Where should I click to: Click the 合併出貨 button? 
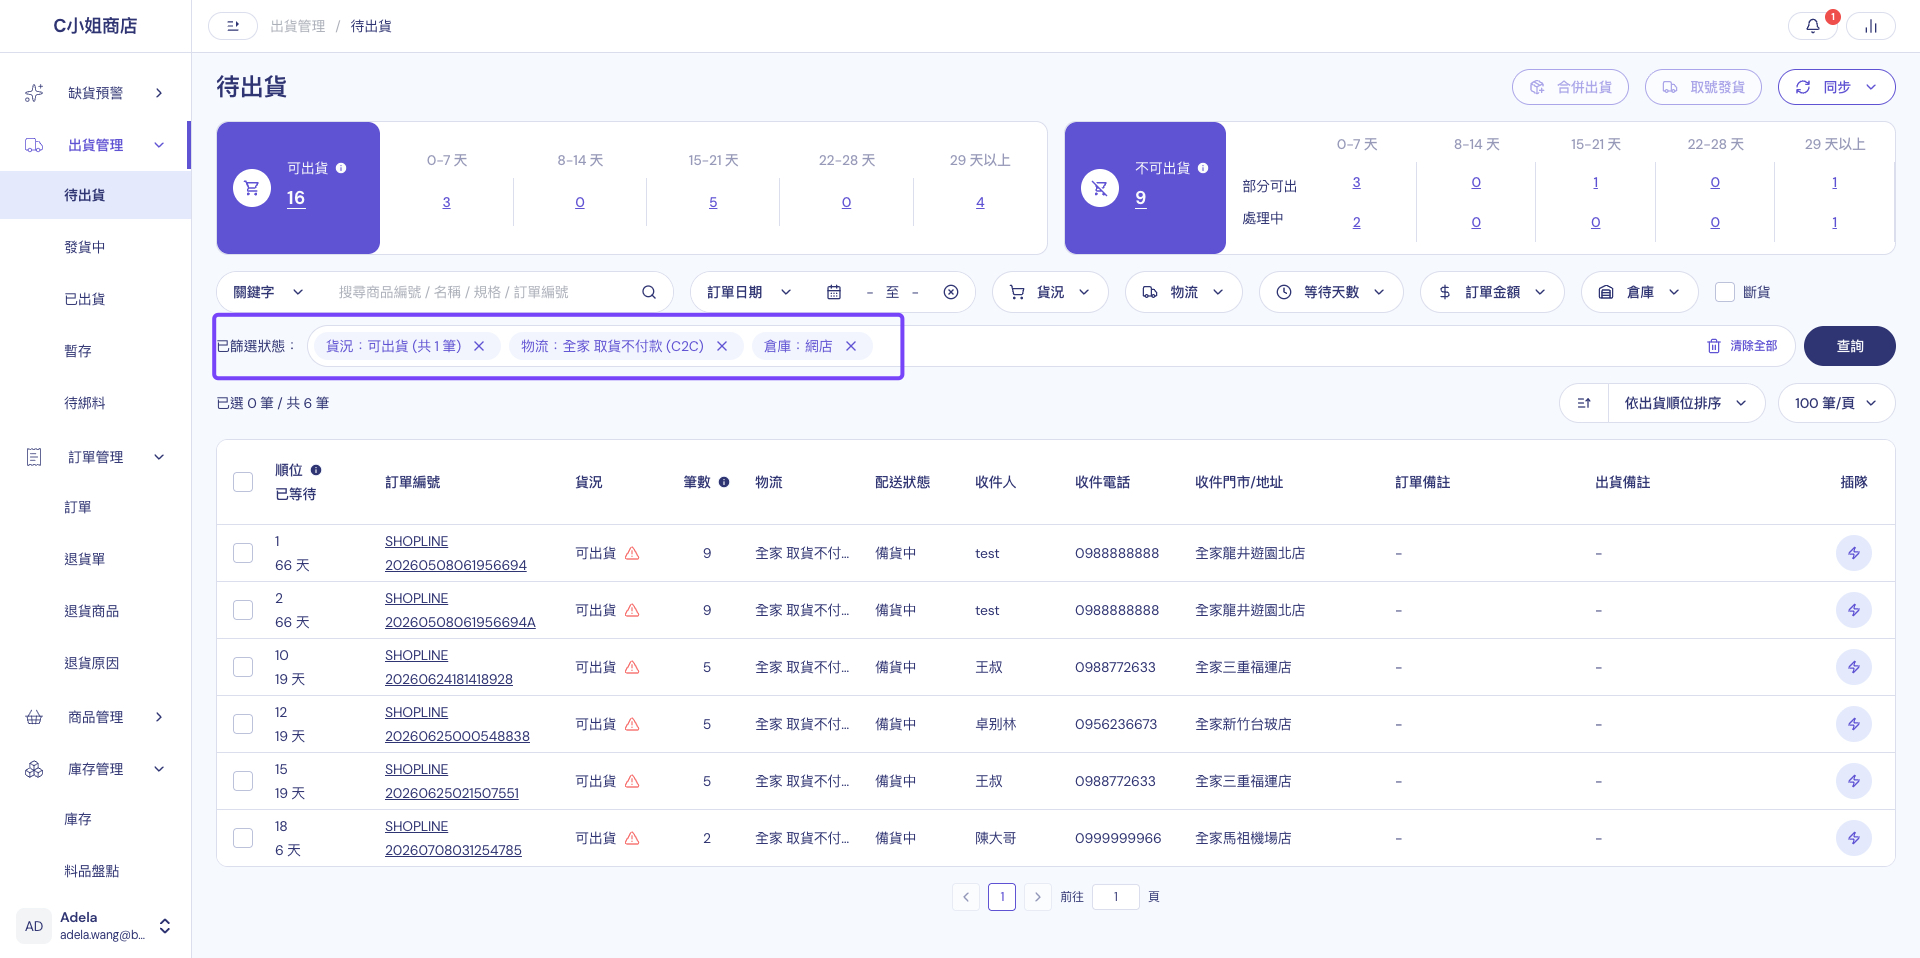[1570, 87]
